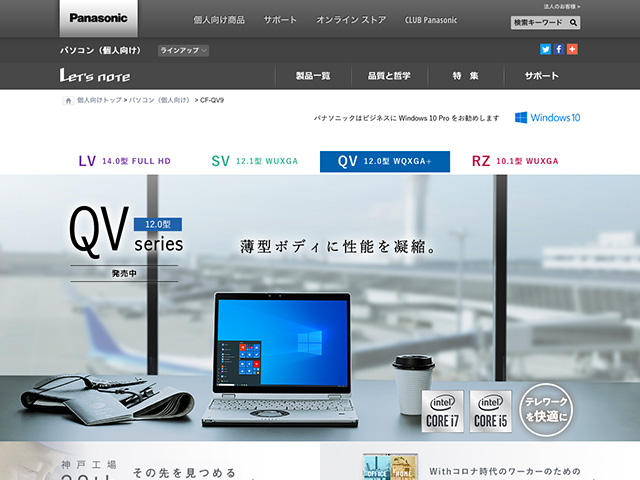Viewport: 640px width, 480px height.
Task: Click the QV laptop product image
Action: pyautogui.click(x=281, y=359)
